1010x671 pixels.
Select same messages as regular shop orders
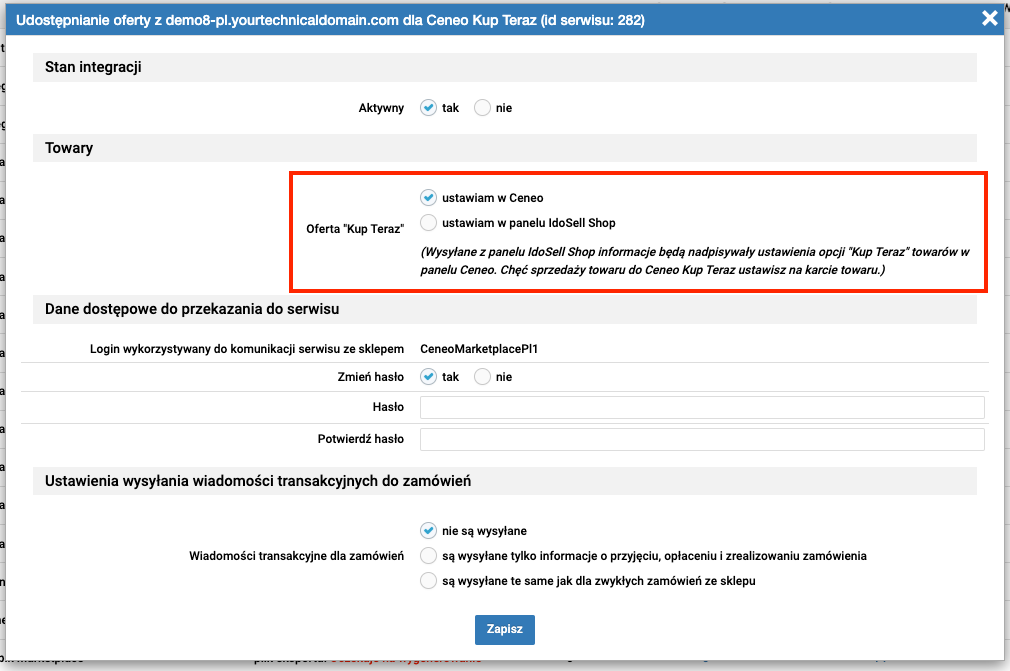pyautogui.click(x=428, y=581)
